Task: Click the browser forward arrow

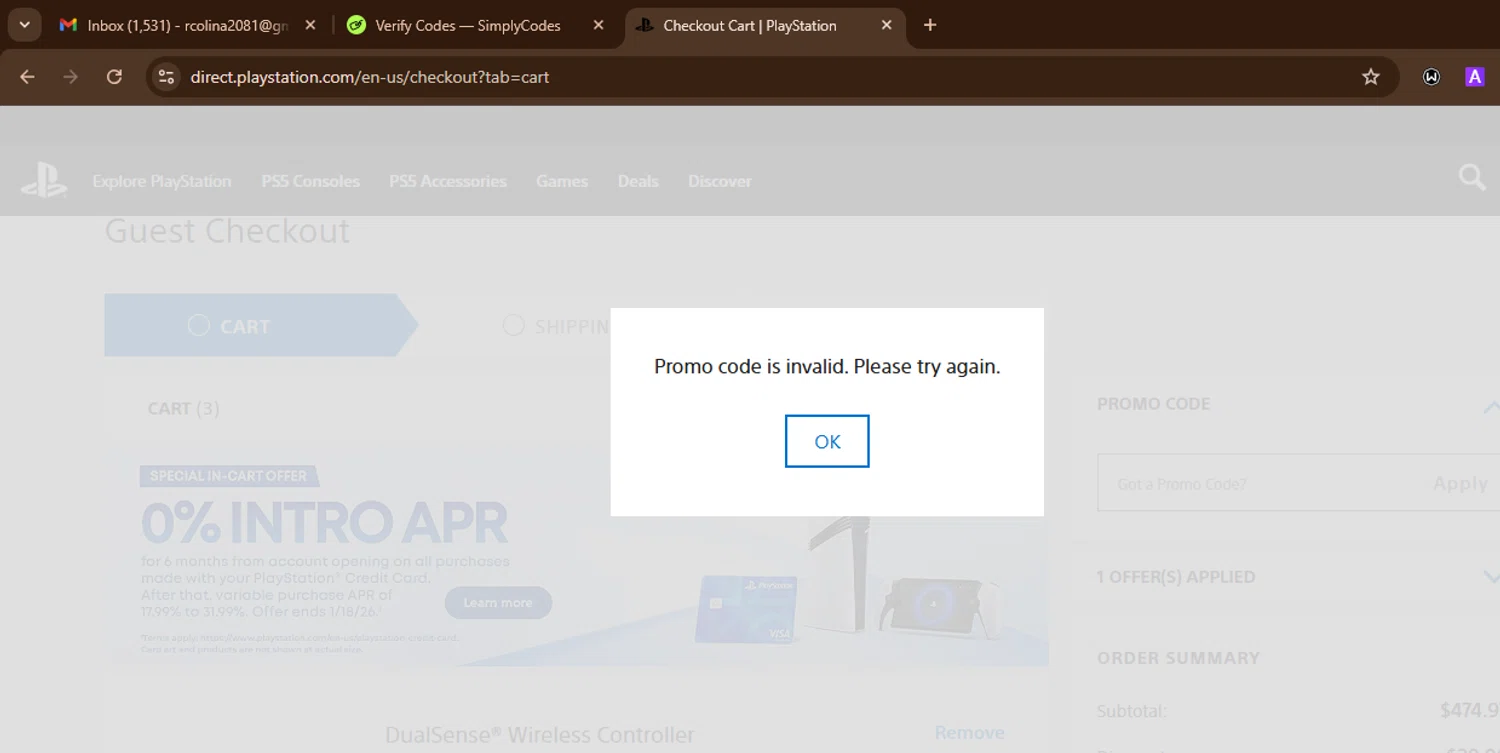Action: [70, 77]
